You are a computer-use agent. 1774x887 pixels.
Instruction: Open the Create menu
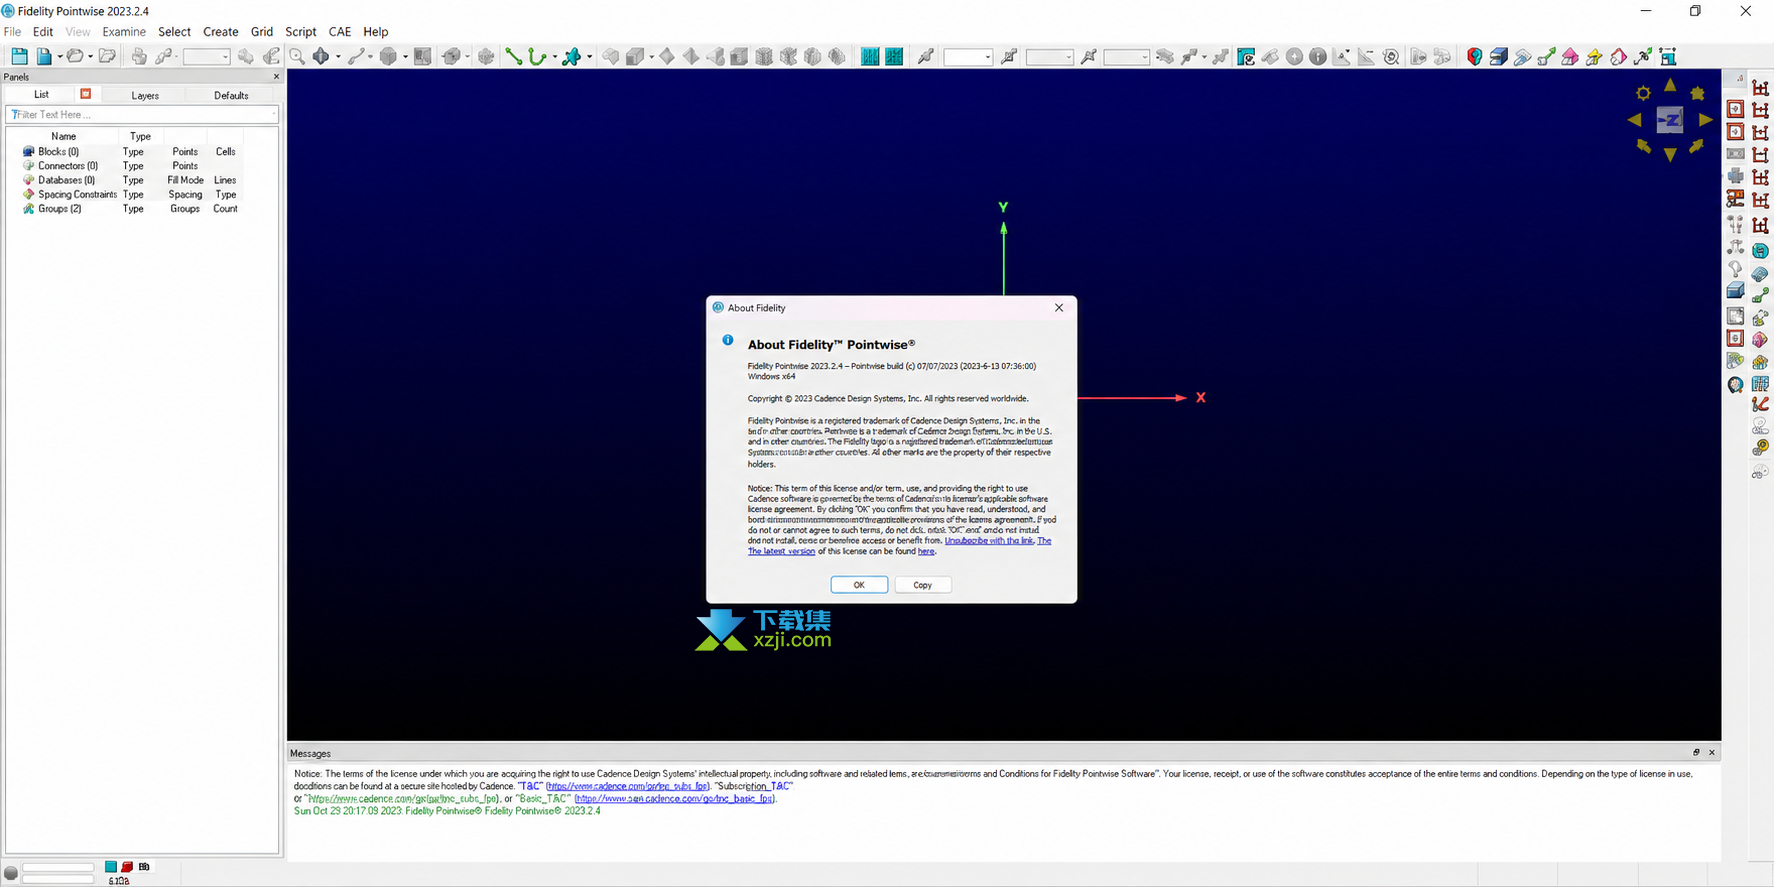point(220,32)
